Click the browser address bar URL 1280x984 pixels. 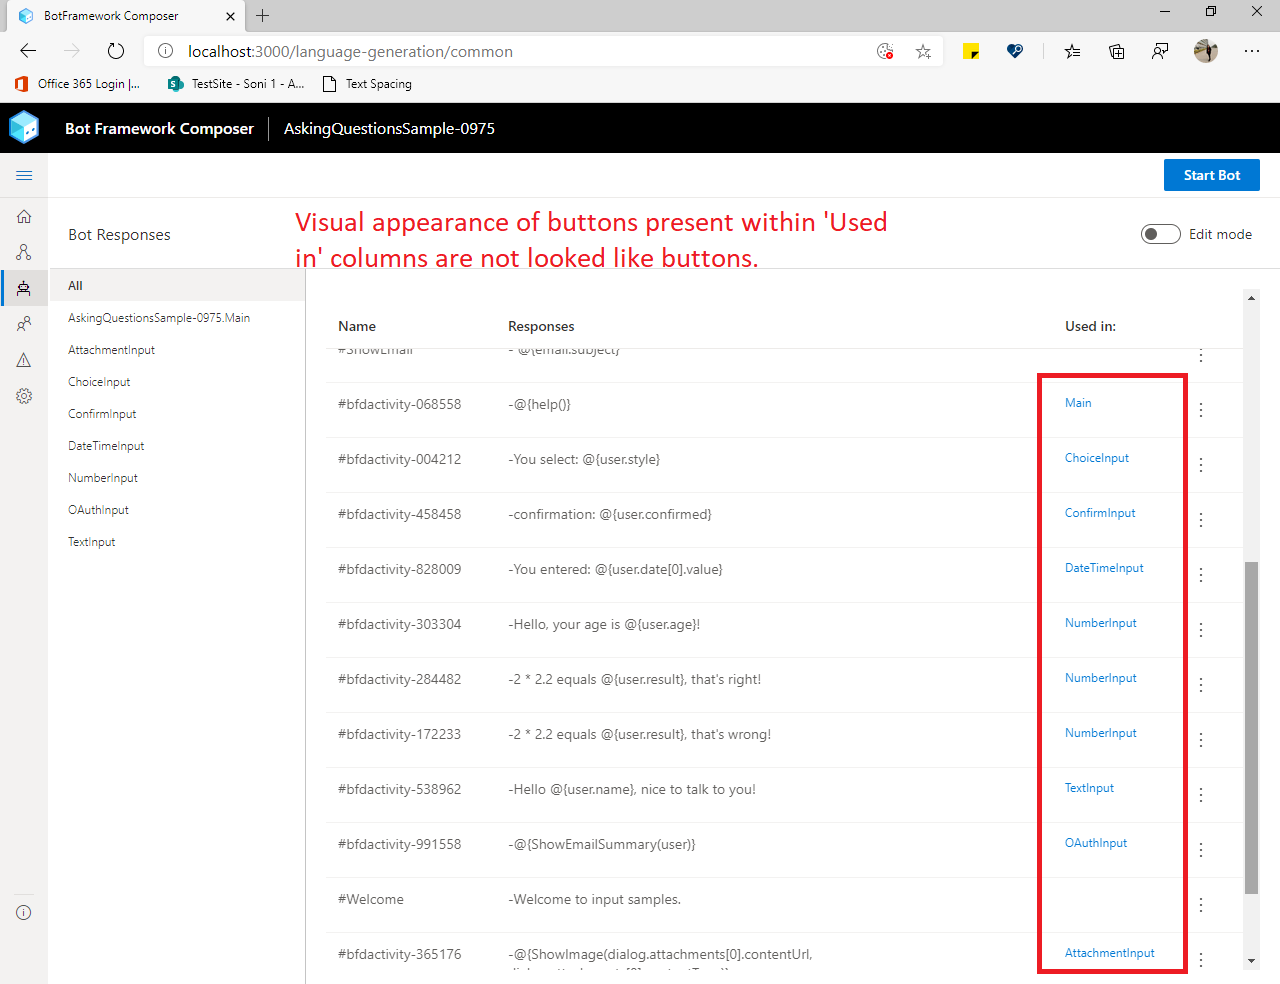tap(350, 52)
